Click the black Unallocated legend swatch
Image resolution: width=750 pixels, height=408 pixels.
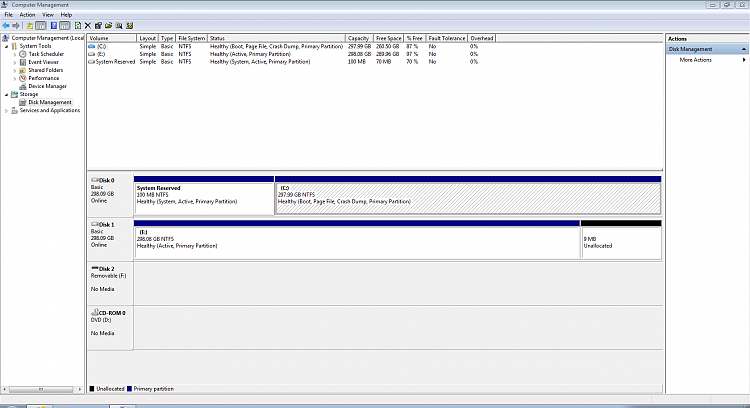coord(92,389)
